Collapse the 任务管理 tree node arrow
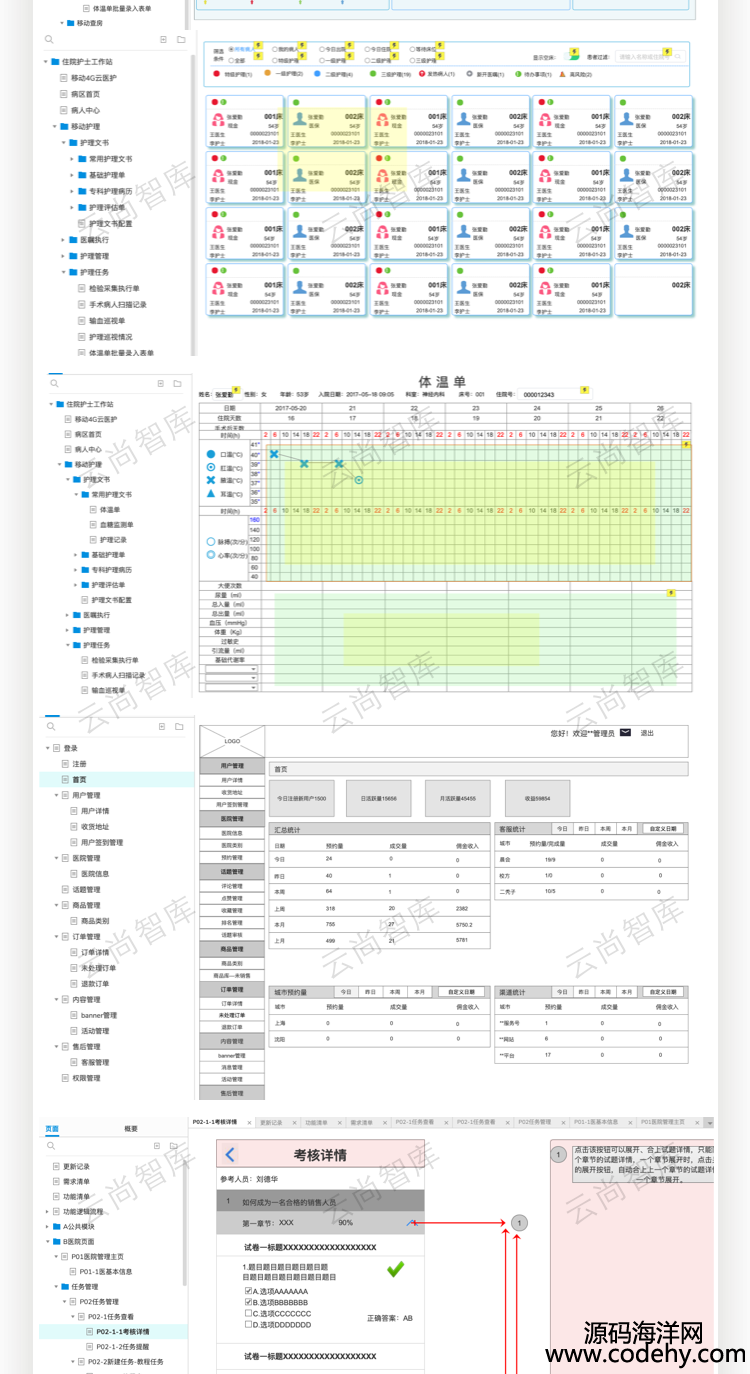This screenshot has width=750, height=1374. [x=56, y=1287]
